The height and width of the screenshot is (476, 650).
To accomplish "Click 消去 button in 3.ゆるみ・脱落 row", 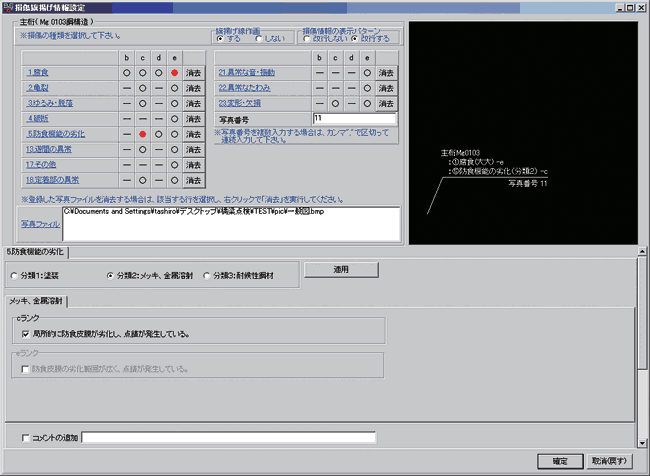I will [x=194, y=103].
